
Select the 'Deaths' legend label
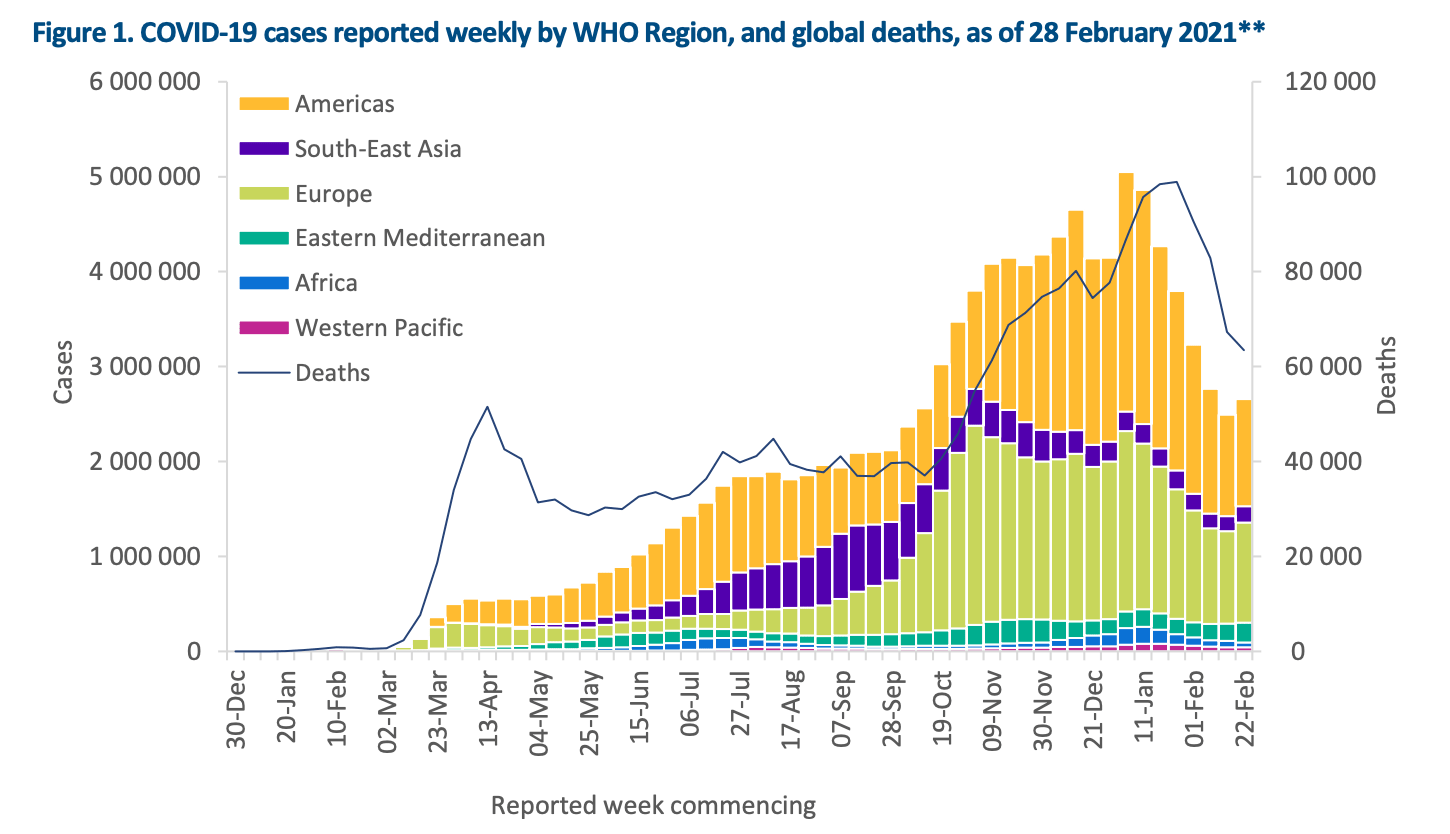click(x=332, y=373)
